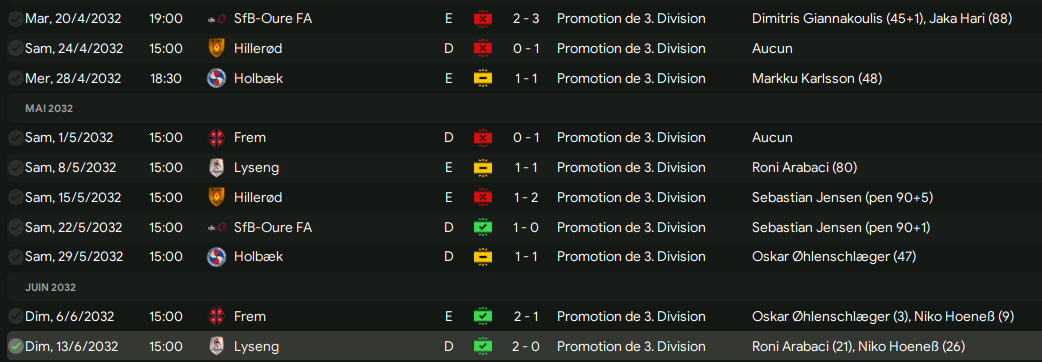Click the Frem club badge on 1/5/2032
Screen dimensions: 1042x362
(x=217, y=137)
